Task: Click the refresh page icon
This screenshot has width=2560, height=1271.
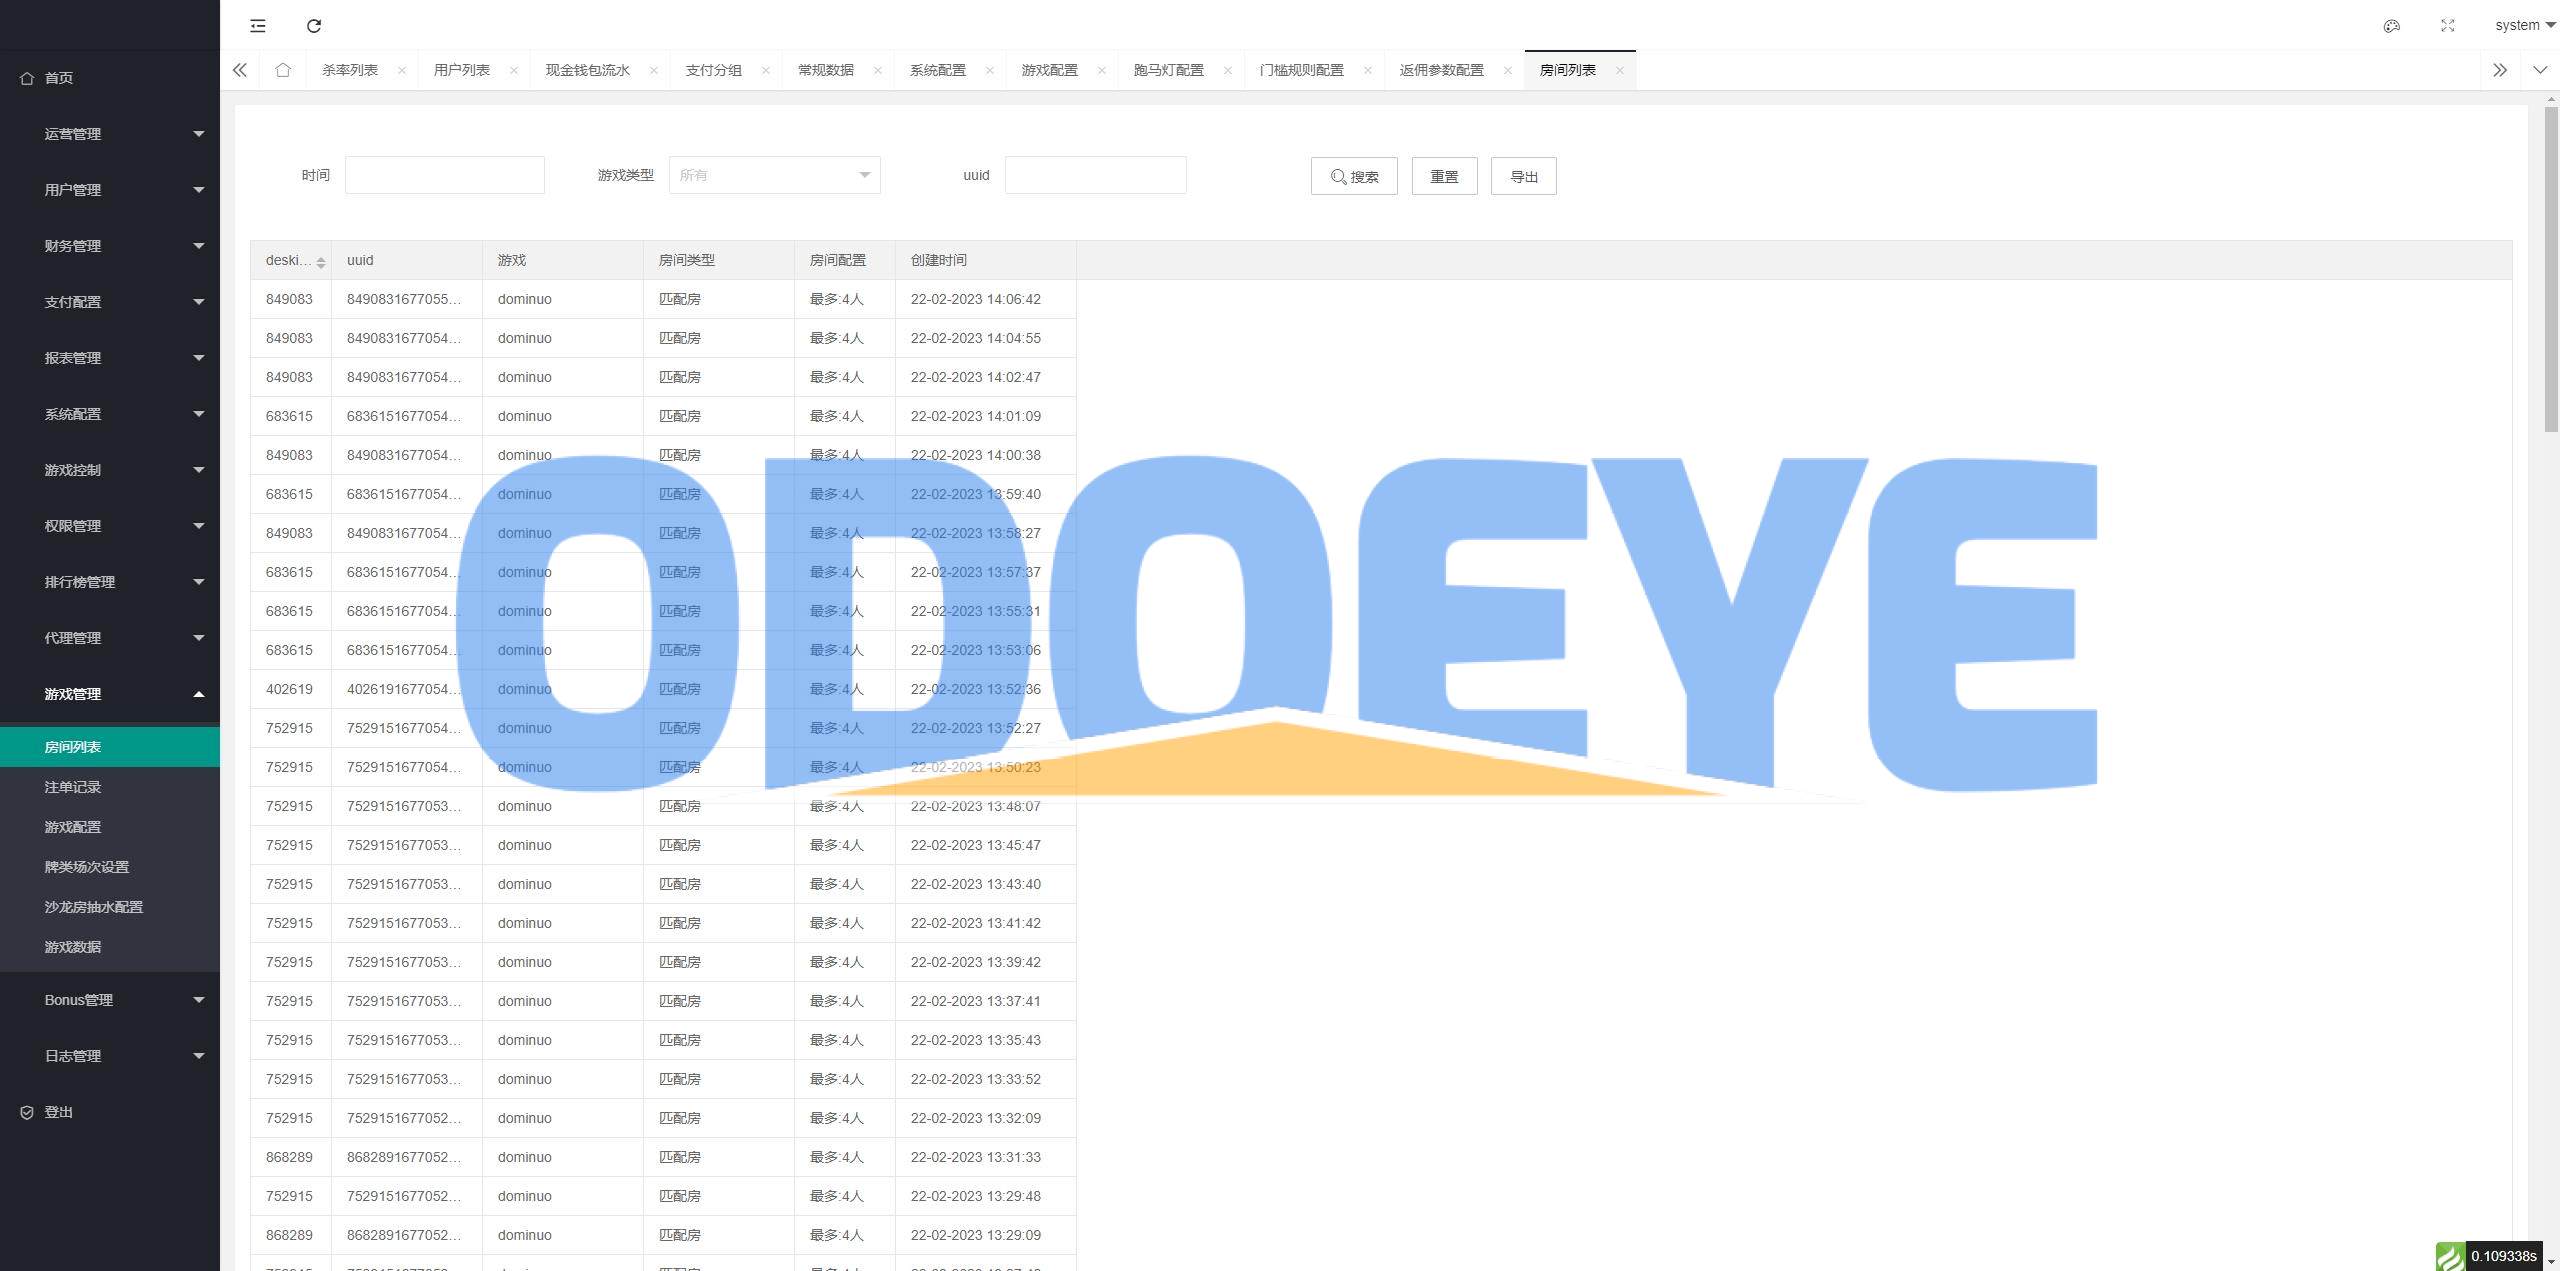Action: point(314,26)
